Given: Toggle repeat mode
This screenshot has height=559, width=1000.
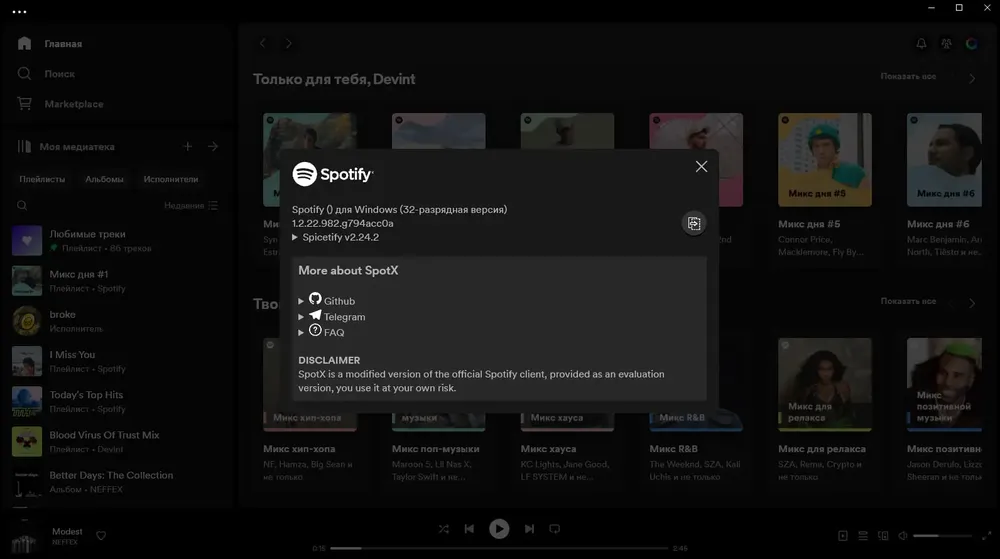Looking at the screenshot, I should pyautogui.click(x=555, y=528).
